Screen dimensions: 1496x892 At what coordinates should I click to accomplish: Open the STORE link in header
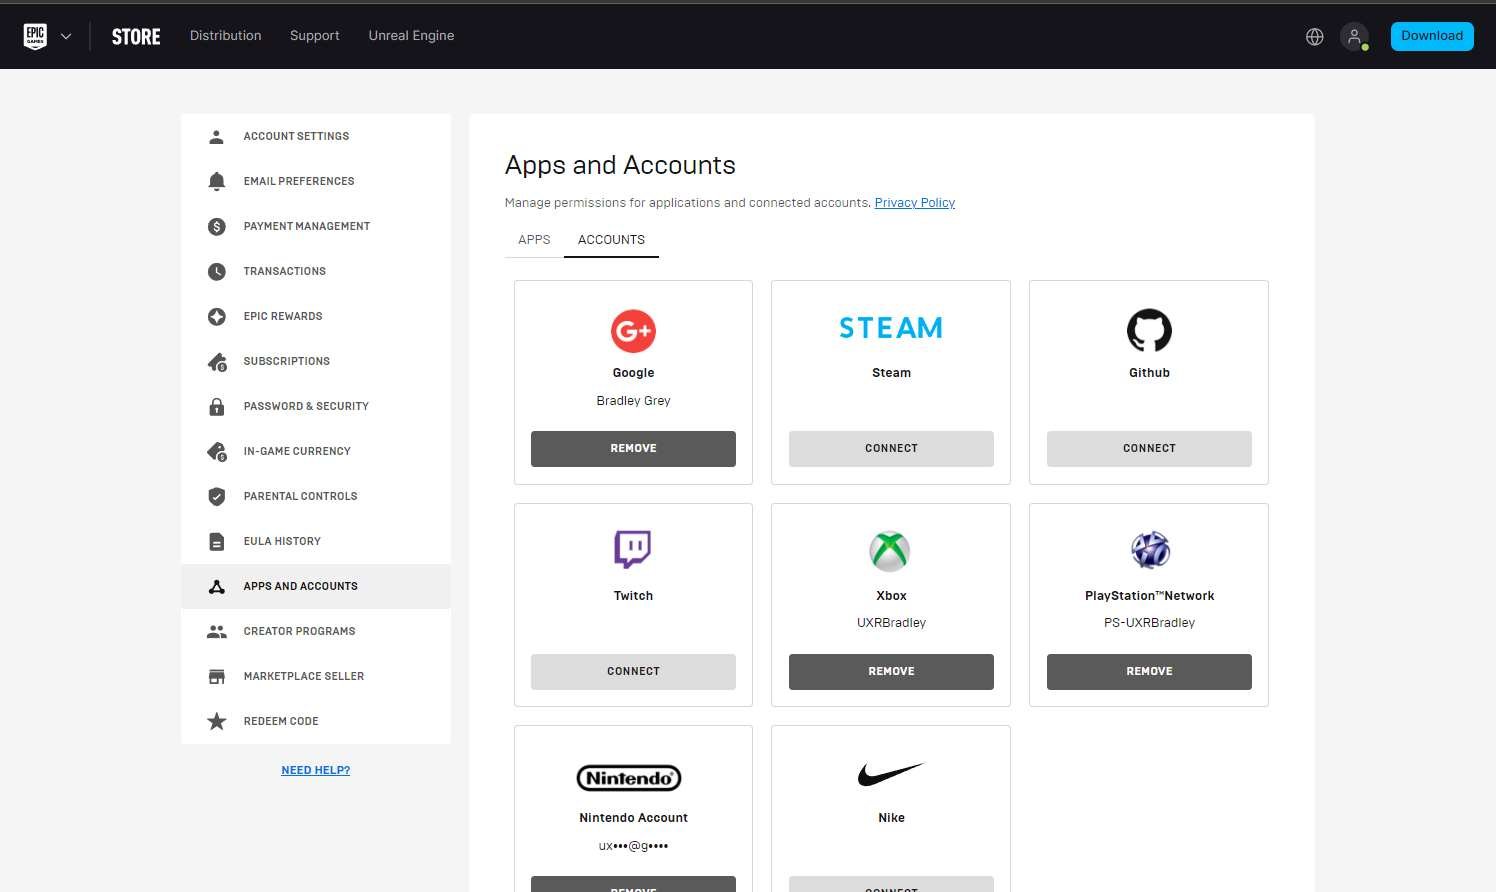[136, 37]
